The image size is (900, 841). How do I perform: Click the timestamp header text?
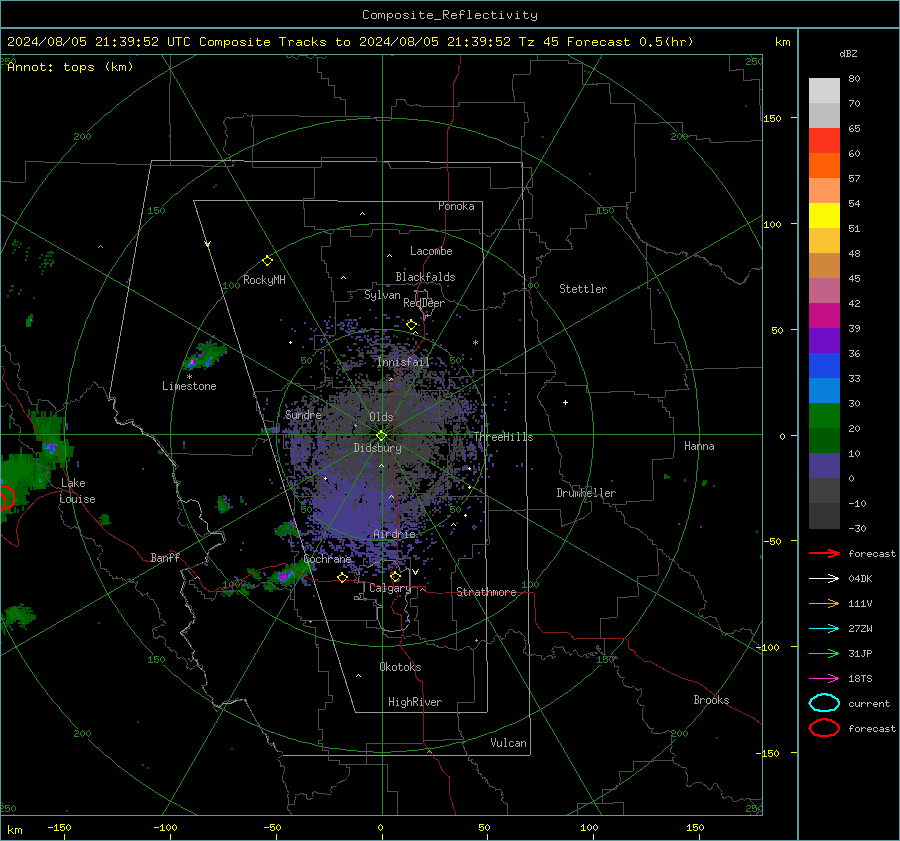click(350, 42)
